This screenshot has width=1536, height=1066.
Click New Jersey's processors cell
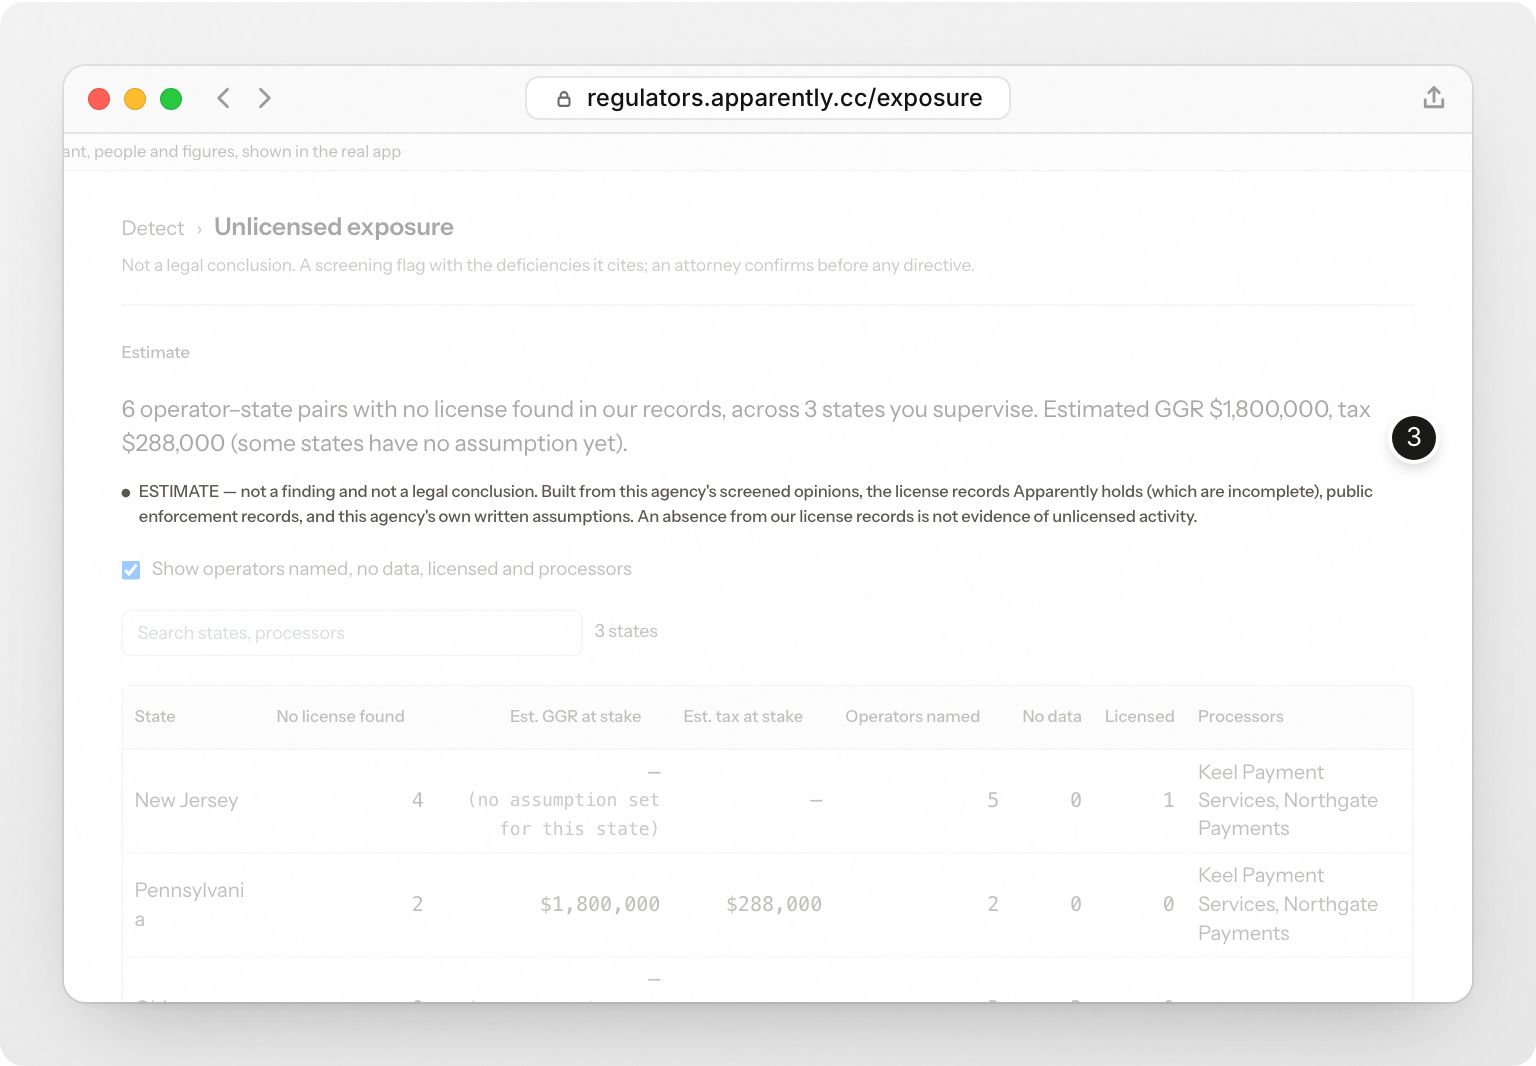1287,800
